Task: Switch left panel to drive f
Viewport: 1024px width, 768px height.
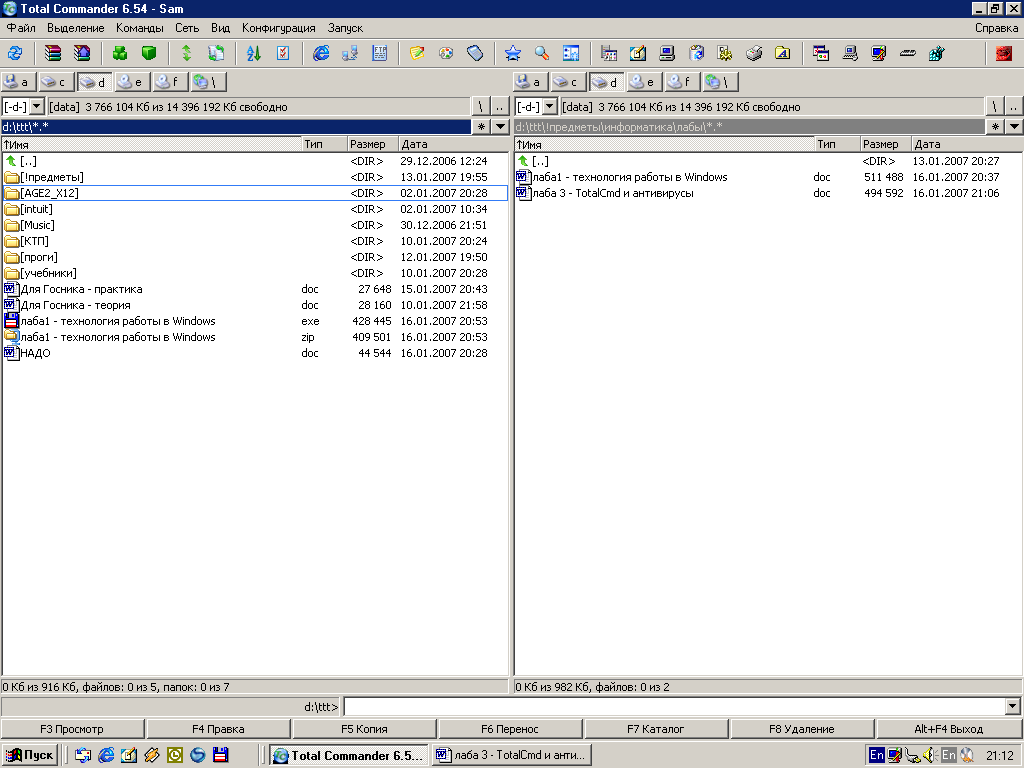Action: (x=170, y=82)
